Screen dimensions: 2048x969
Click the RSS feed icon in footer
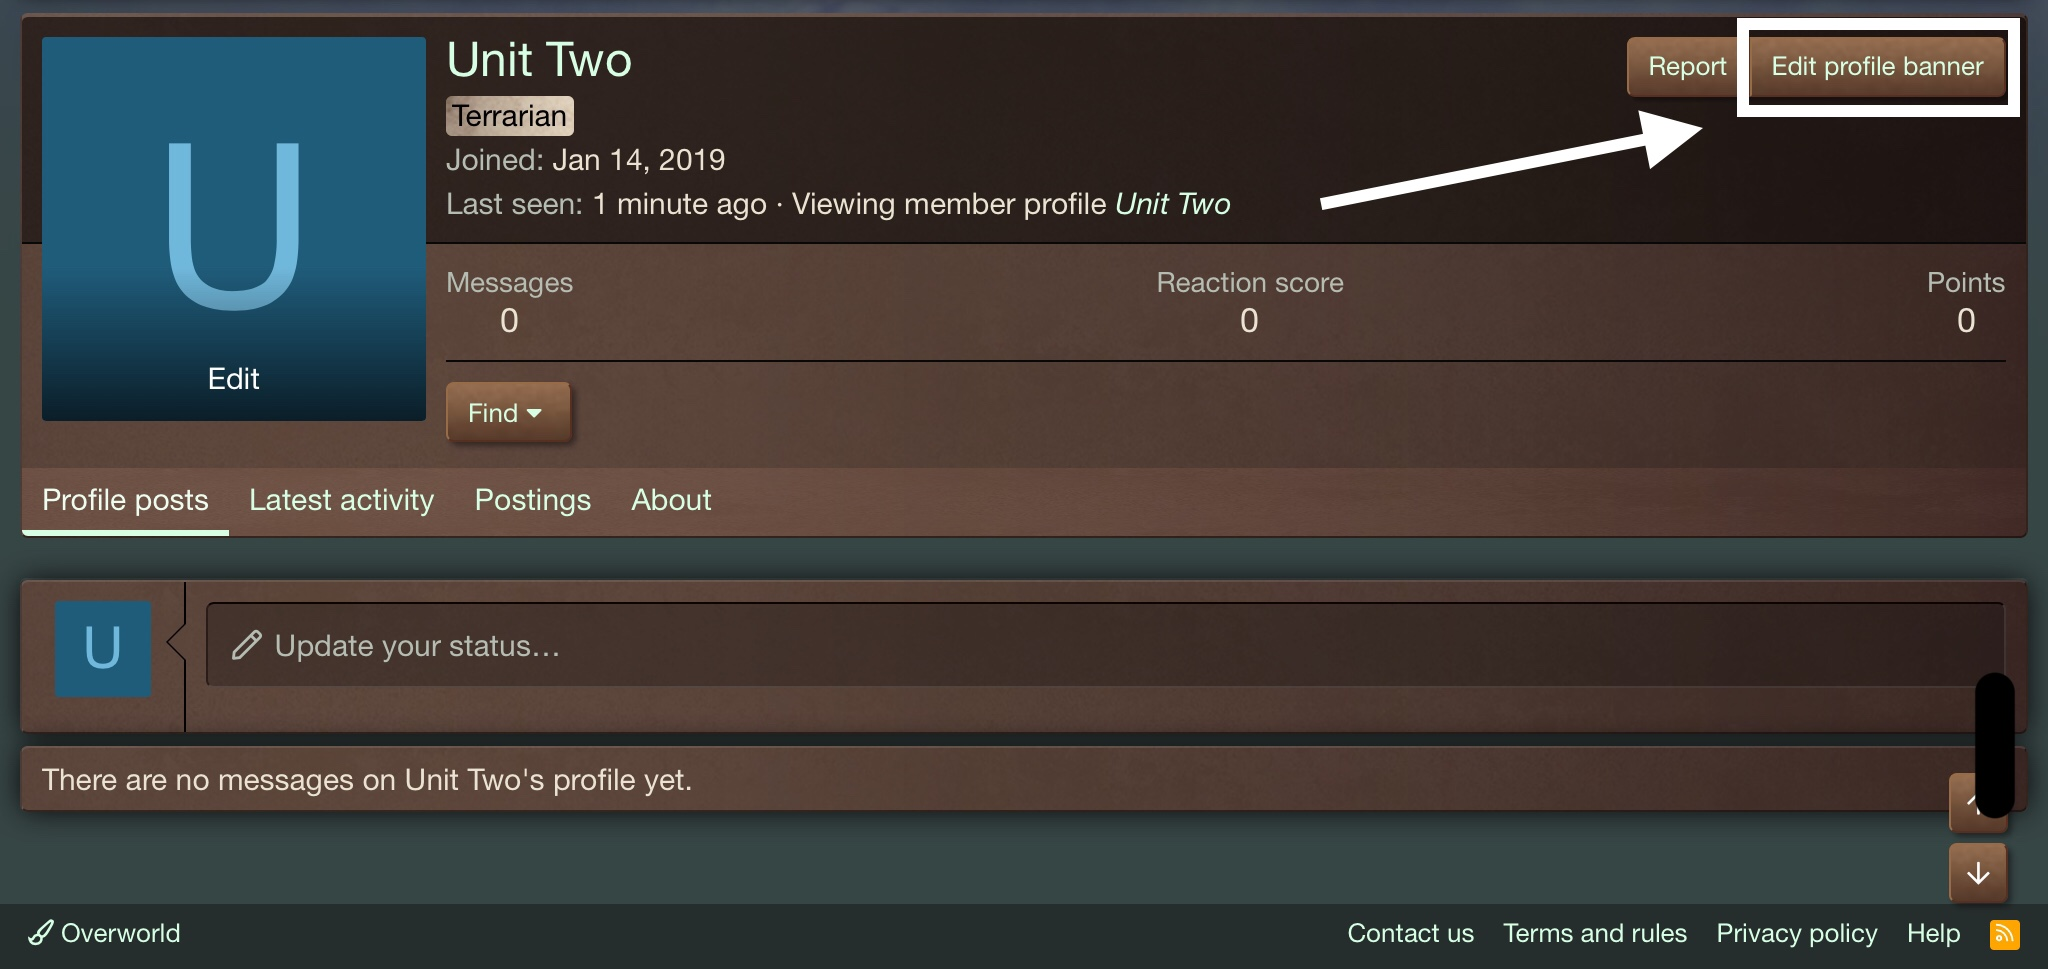2004,934
